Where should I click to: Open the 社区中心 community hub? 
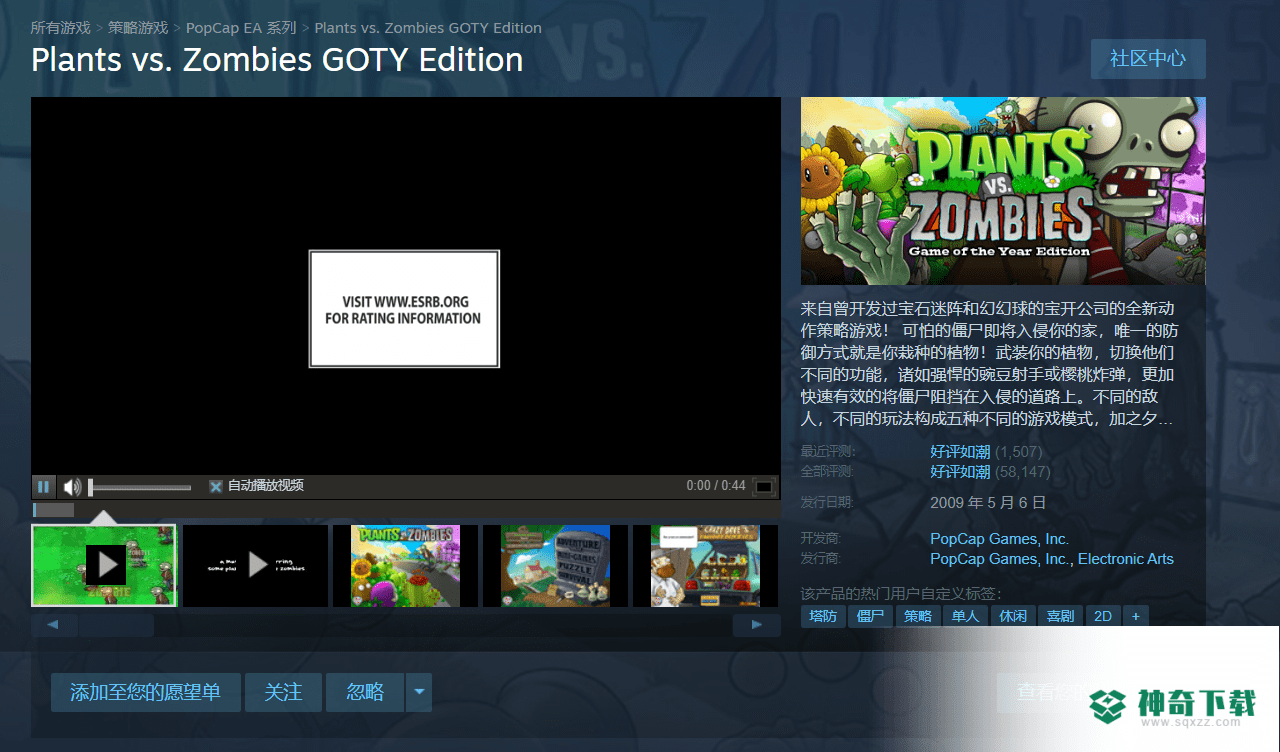(1148, 59)
